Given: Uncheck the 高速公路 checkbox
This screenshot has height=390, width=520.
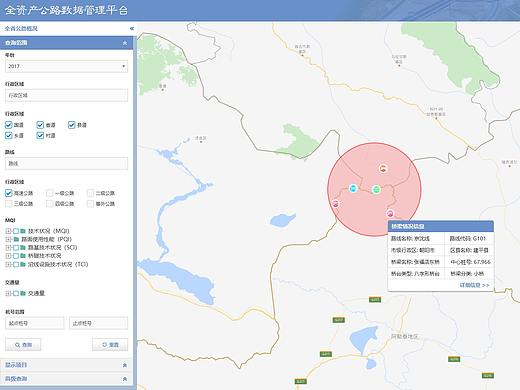Looking at the screenshot, I should click(x=9, y=193).
